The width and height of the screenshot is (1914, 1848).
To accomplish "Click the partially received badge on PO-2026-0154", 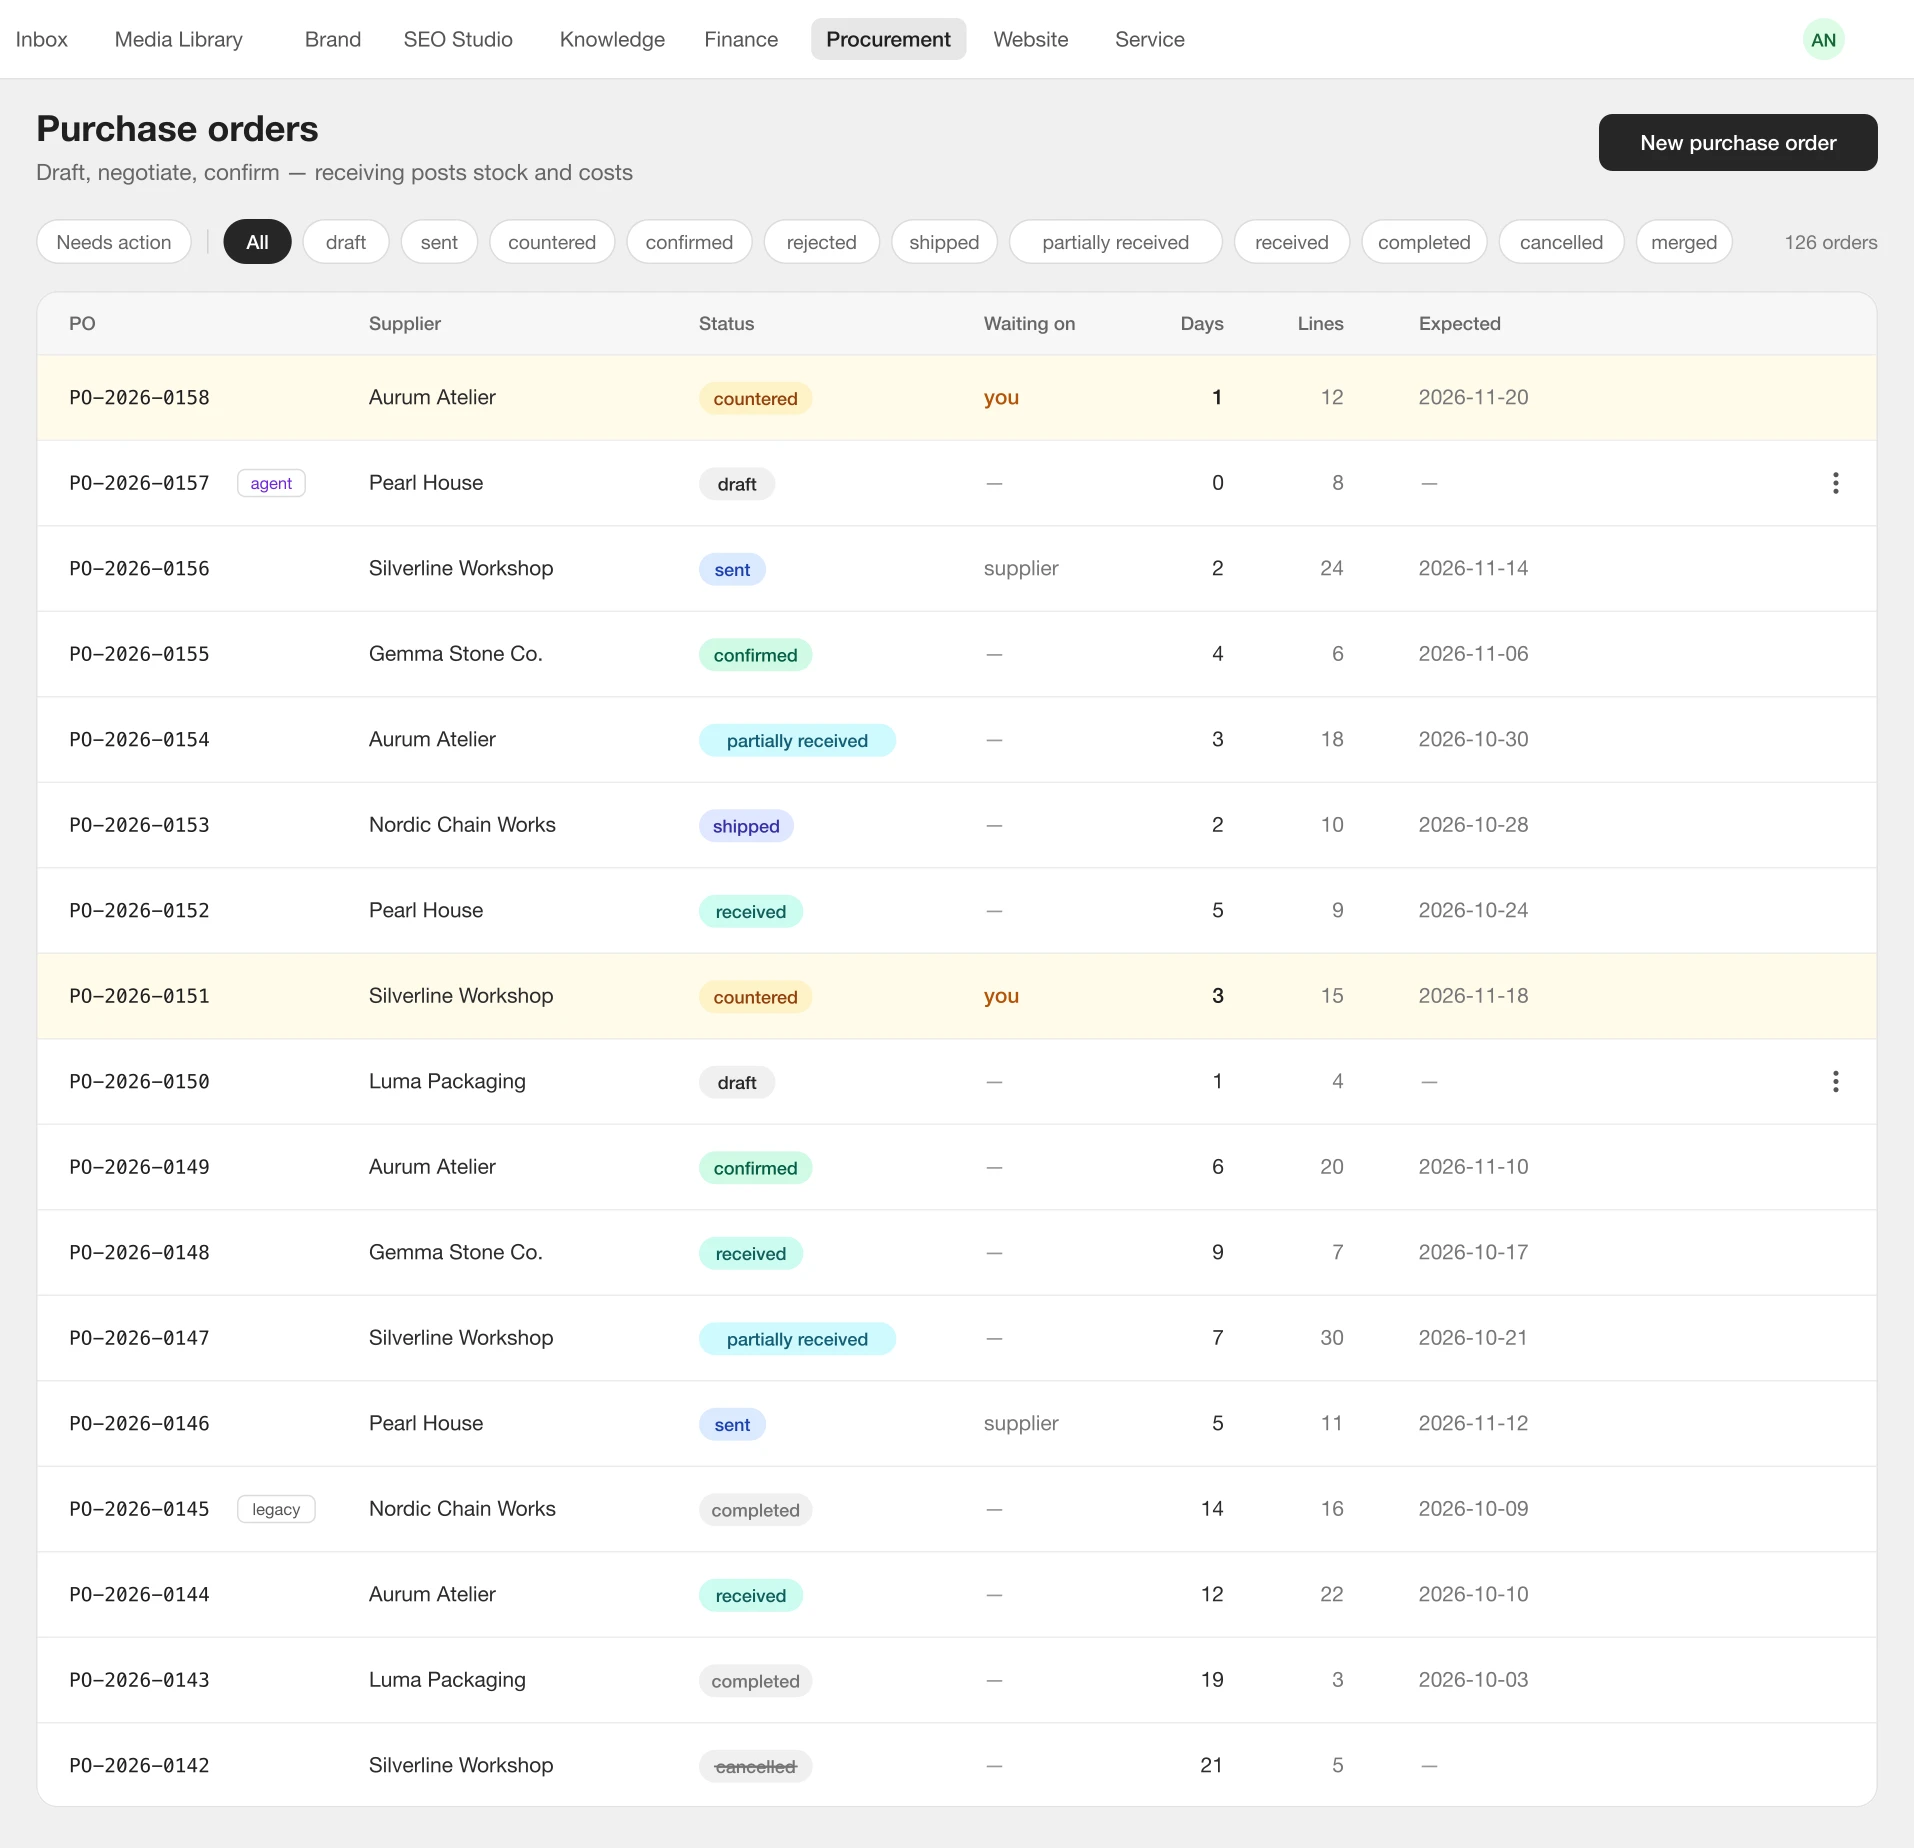I will coord(797,740).
